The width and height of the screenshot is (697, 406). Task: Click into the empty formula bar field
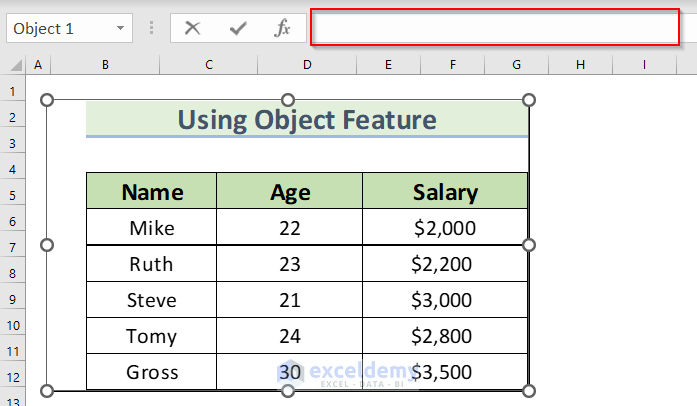495,27
